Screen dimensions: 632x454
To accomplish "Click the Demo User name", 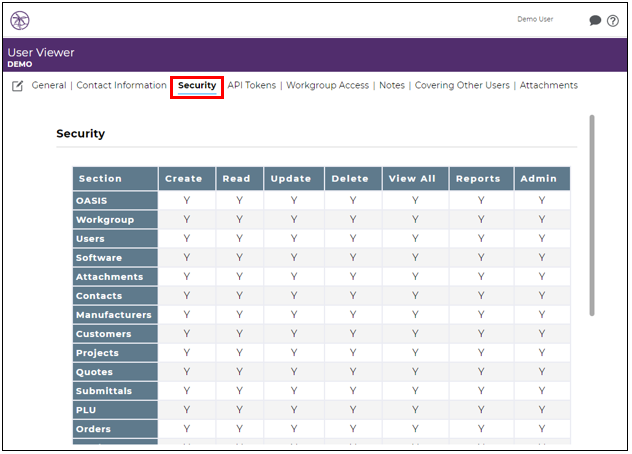I will (x=535, y=19).
